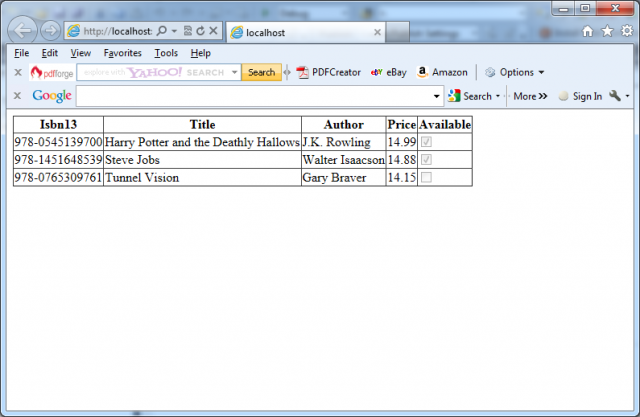640x417 pixels.
Task: Toggle the Compatibility View icon
Action: (188, 31)
